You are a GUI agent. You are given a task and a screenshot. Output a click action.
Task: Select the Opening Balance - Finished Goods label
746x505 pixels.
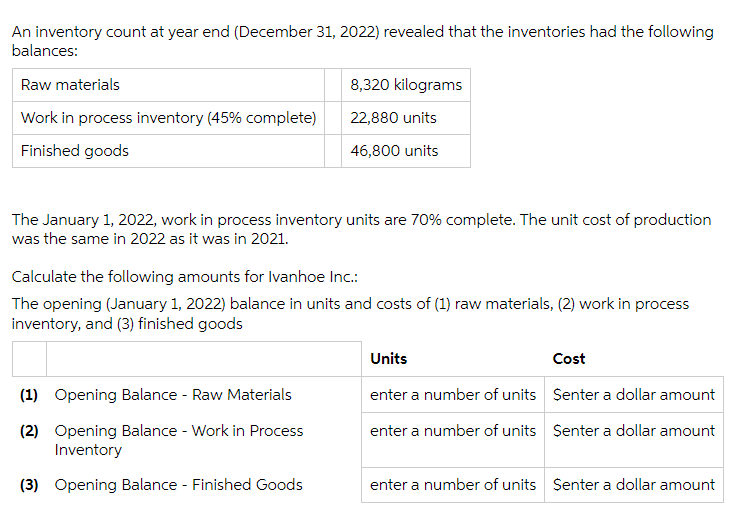(178, 485)
